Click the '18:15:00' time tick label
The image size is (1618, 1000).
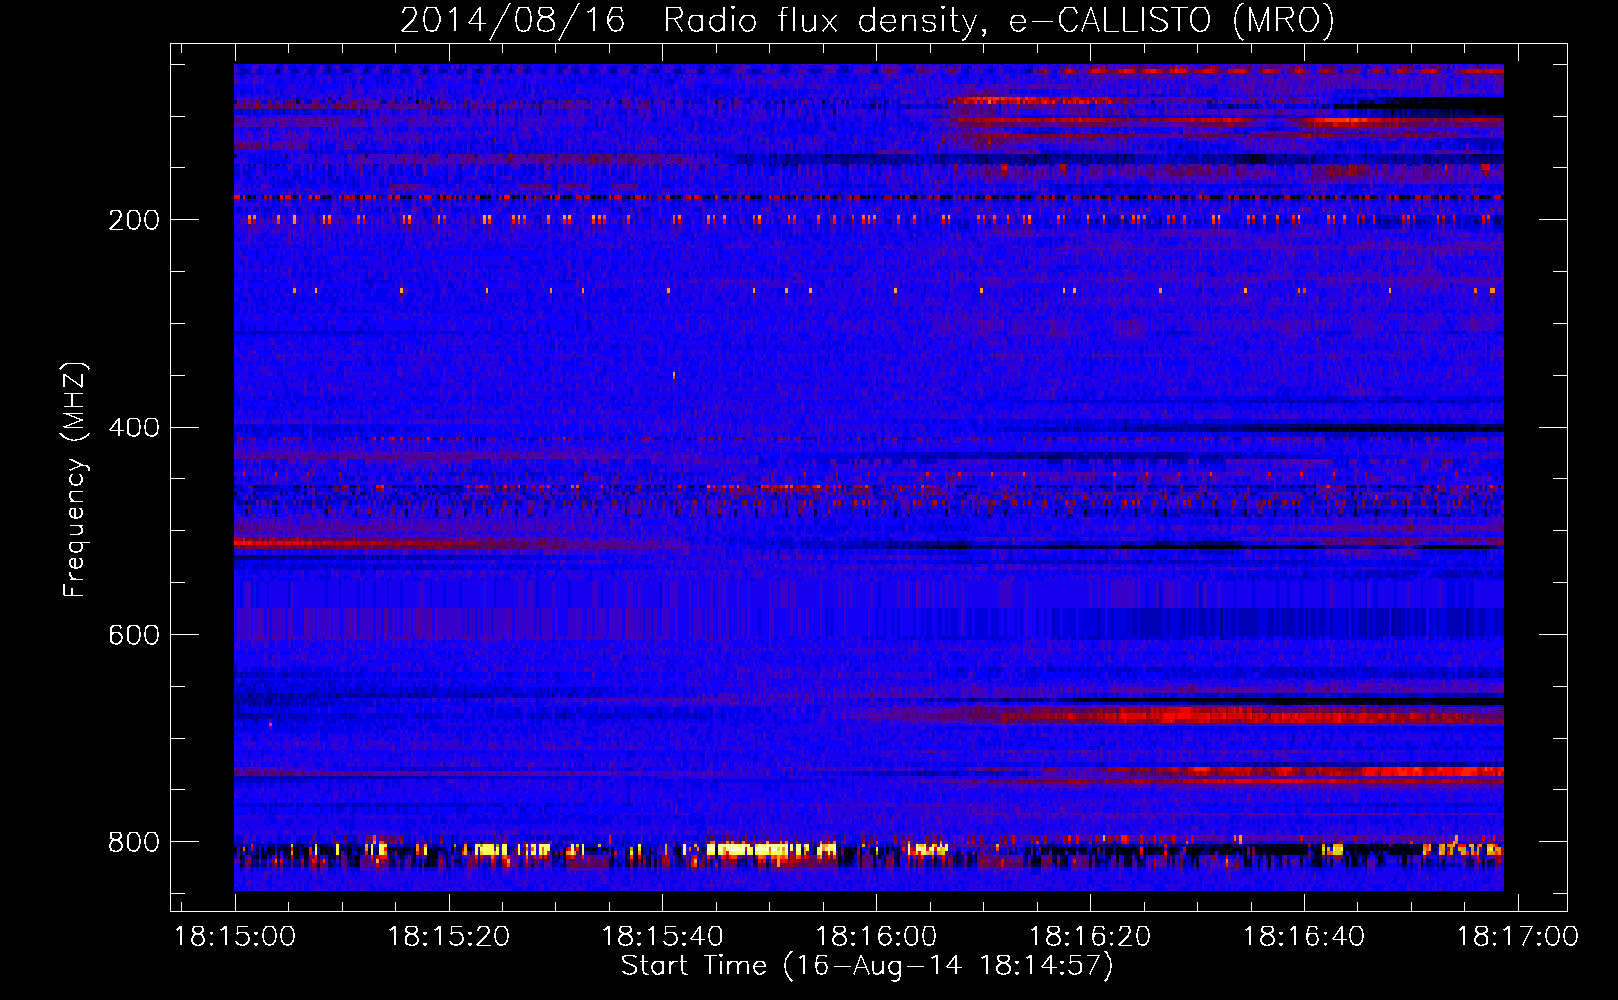pos(235,937)
